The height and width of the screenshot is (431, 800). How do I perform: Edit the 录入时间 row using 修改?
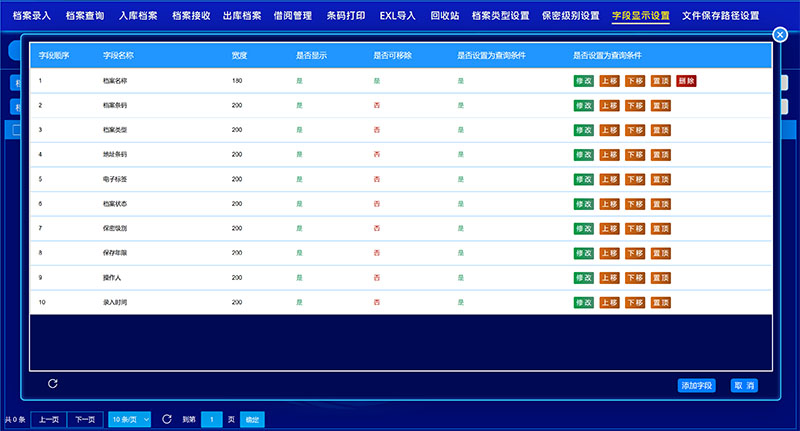pyautogui.click(x=583, y=302)
